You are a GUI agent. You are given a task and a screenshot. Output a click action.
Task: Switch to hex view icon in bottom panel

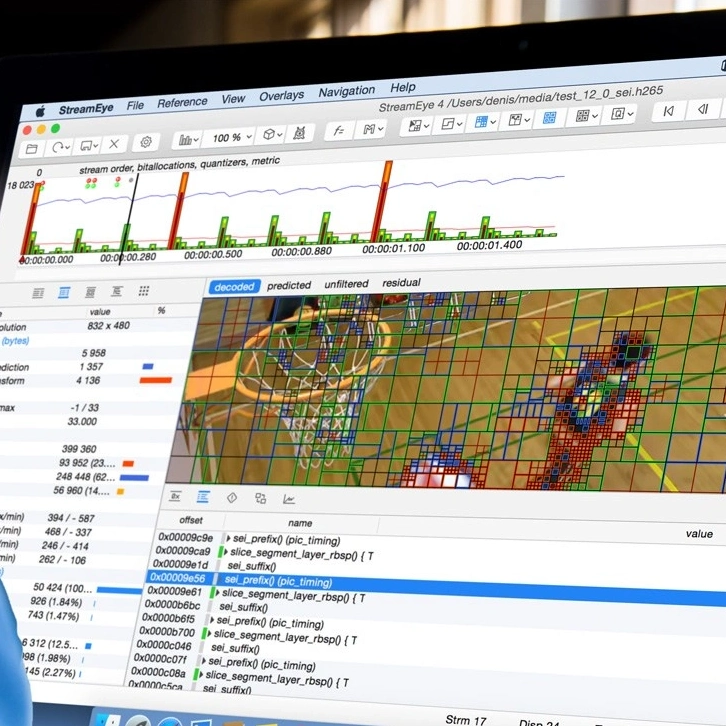(175, 496)
